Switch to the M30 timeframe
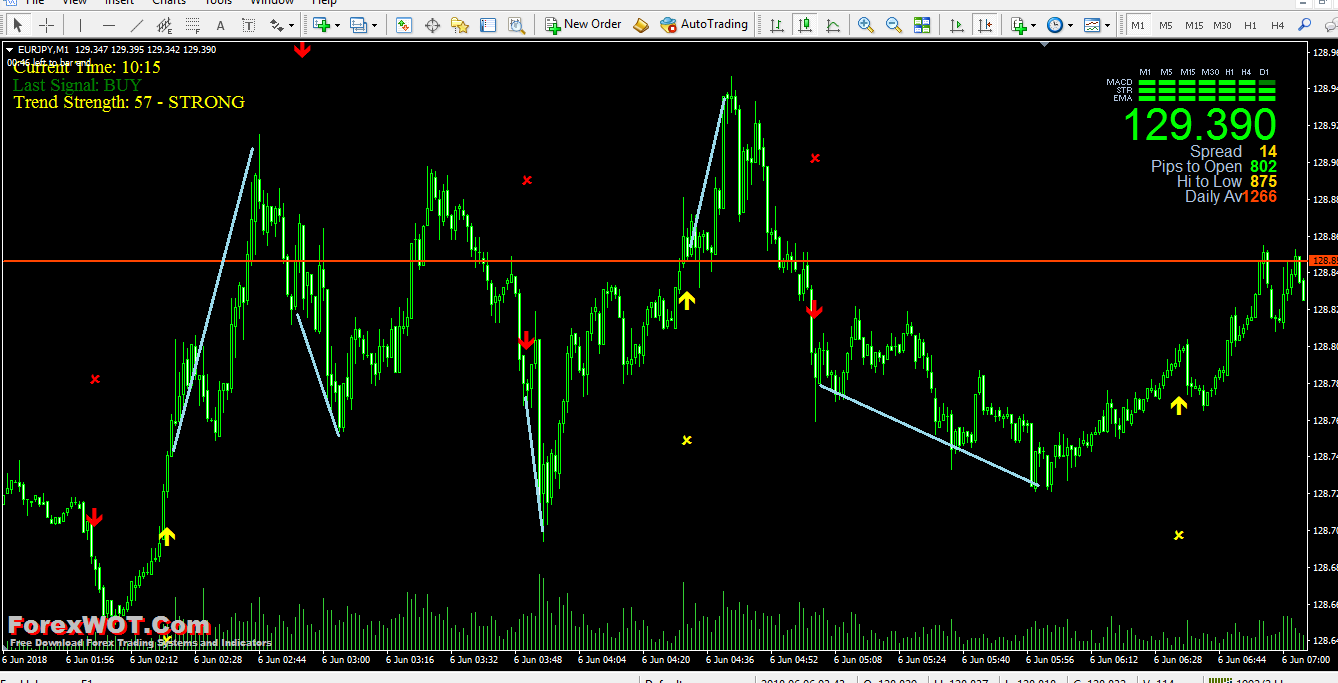This screenshot has width=1338, height=683. [x=1223, y=24]
